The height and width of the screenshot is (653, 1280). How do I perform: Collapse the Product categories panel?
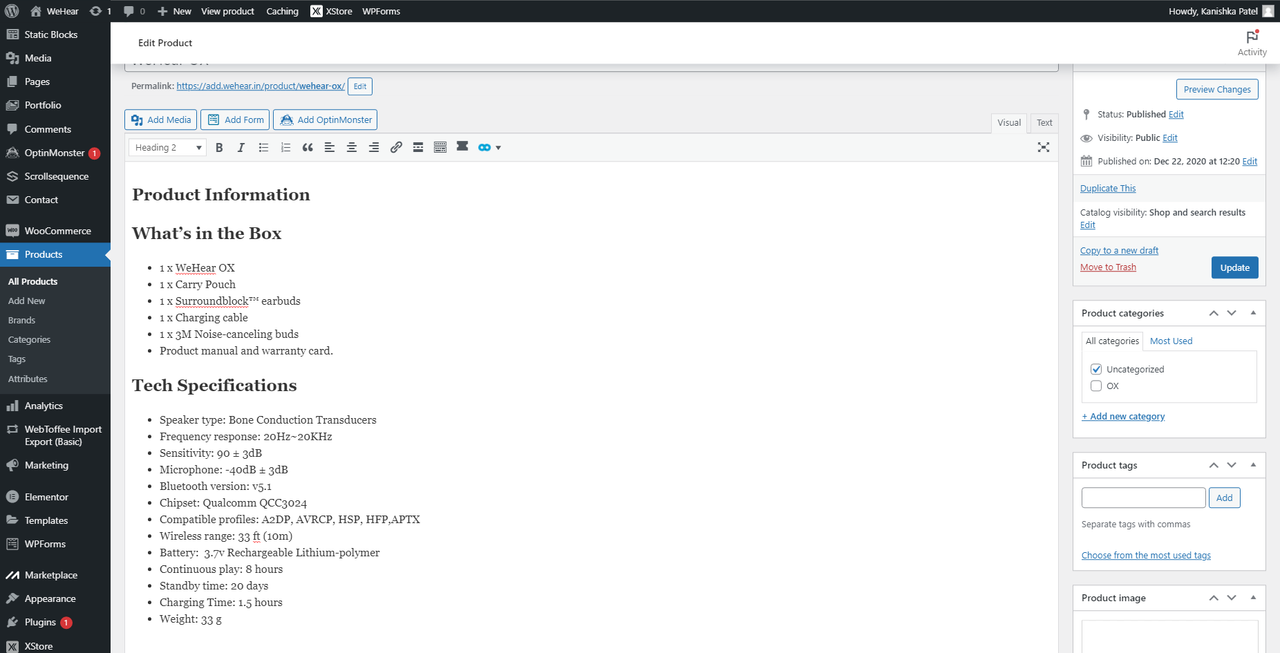(x=1254, y=313)
